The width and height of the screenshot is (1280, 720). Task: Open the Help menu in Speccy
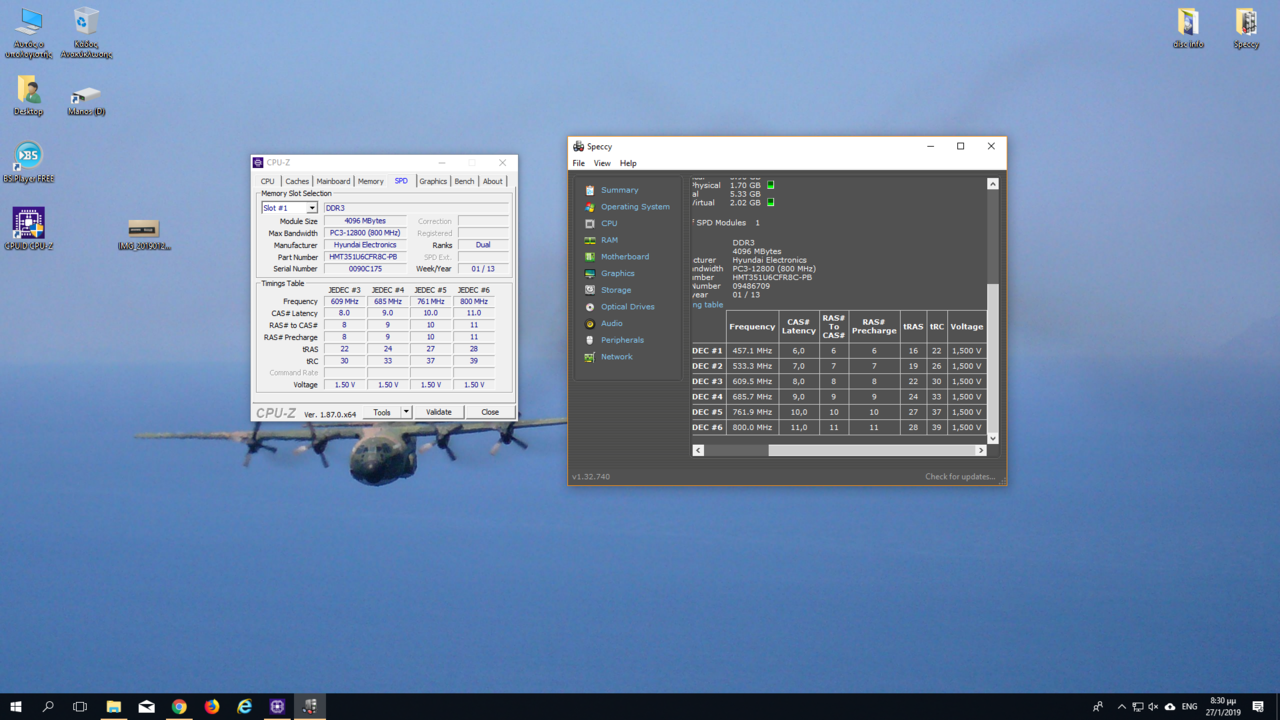(x=628, y=163)
